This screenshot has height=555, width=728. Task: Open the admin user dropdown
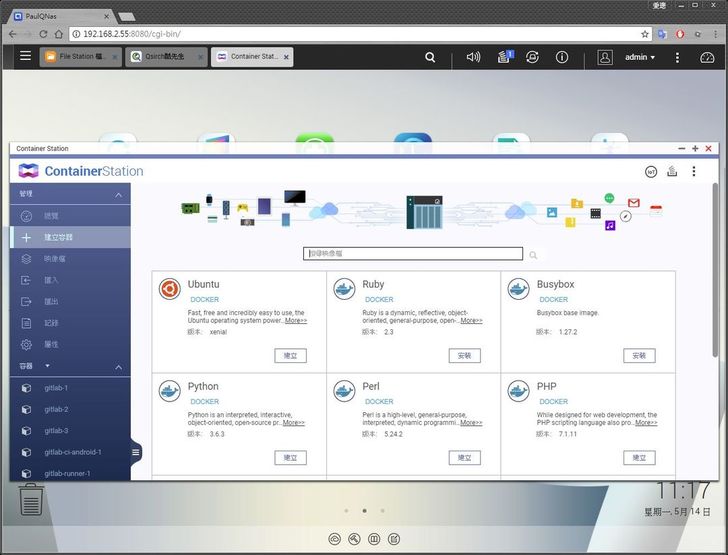640,57
